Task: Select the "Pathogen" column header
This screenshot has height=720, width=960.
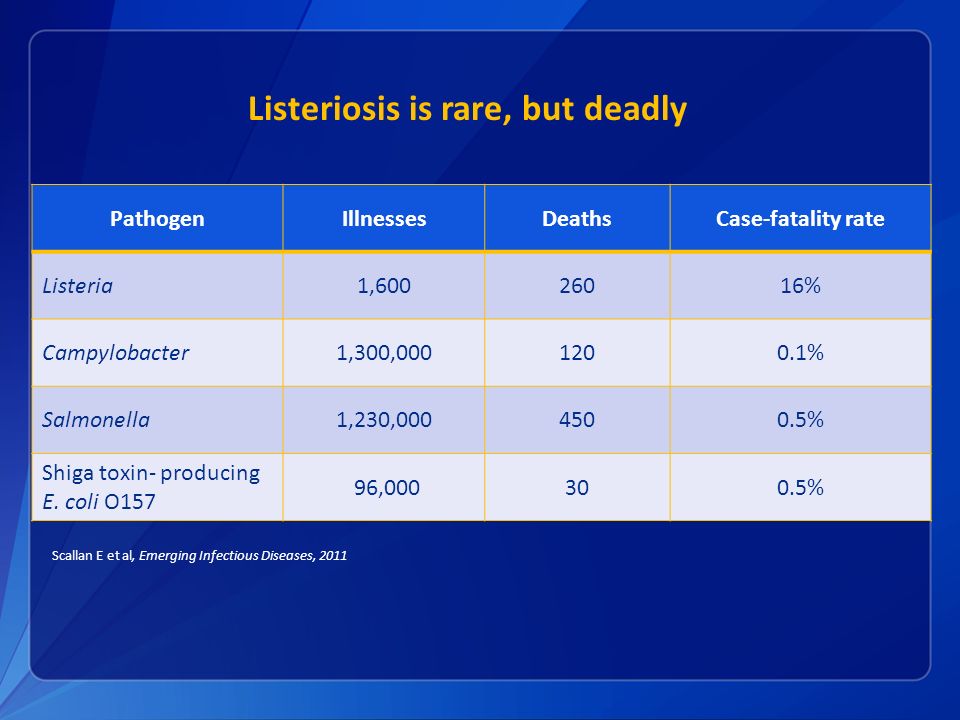Action: pos(157,218)
